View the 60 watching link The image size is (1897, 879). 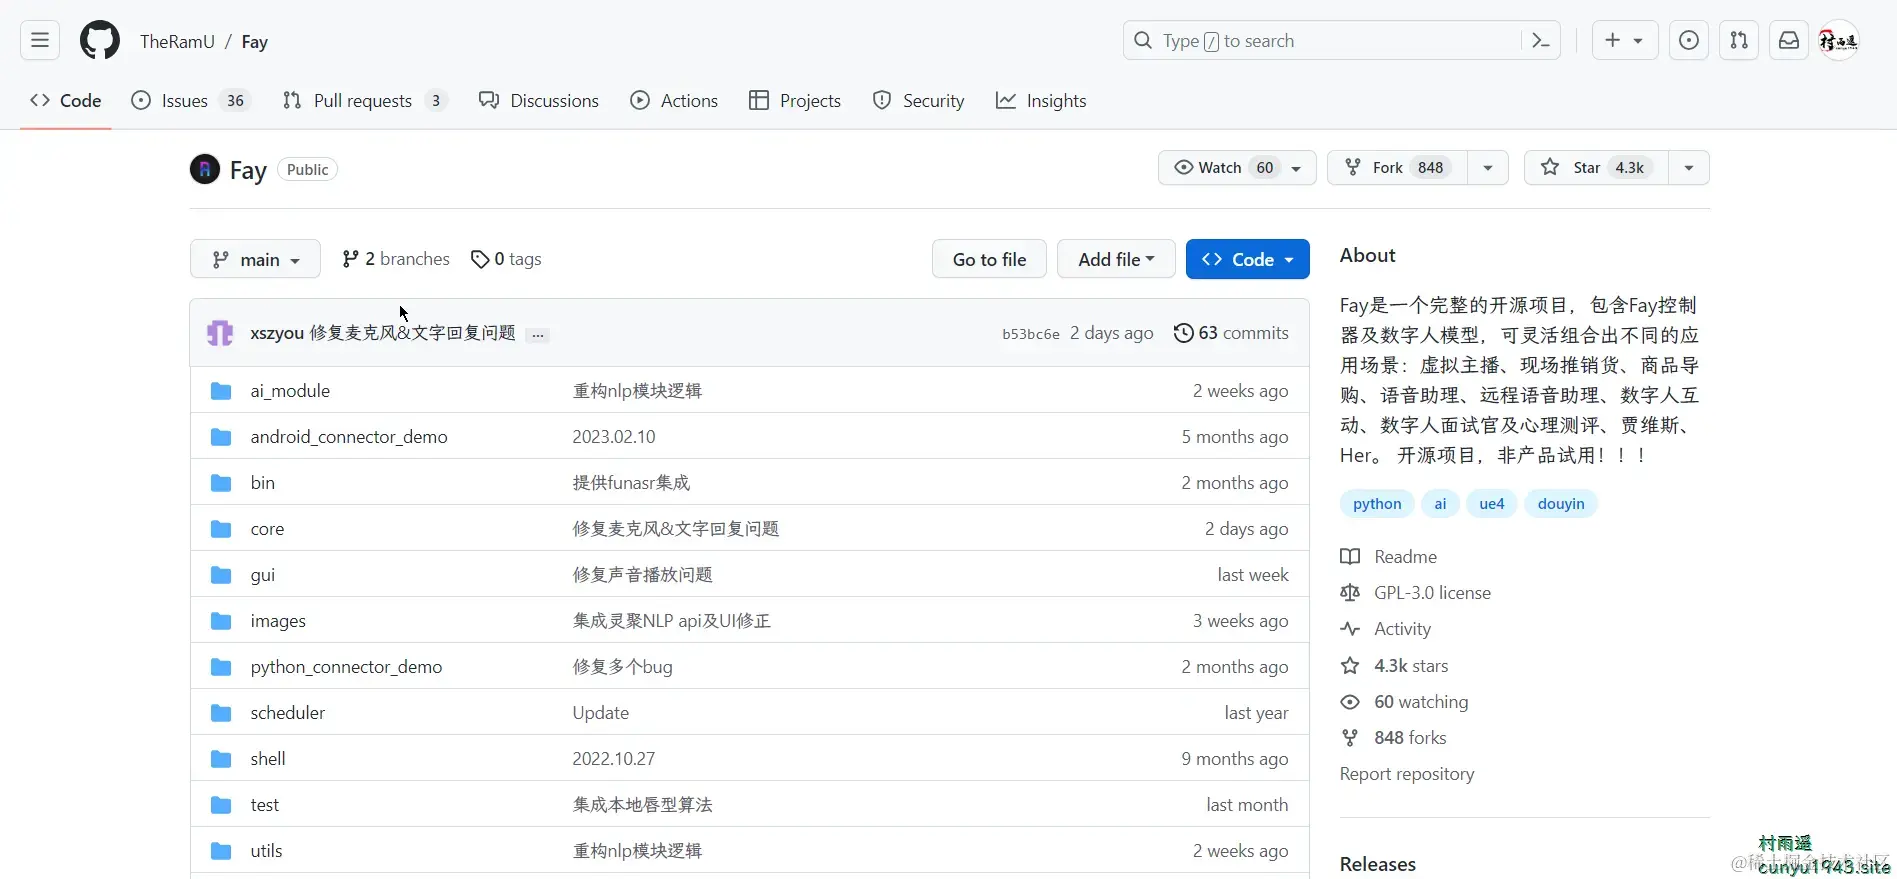pyautogui.click(x=1404, y=702)
